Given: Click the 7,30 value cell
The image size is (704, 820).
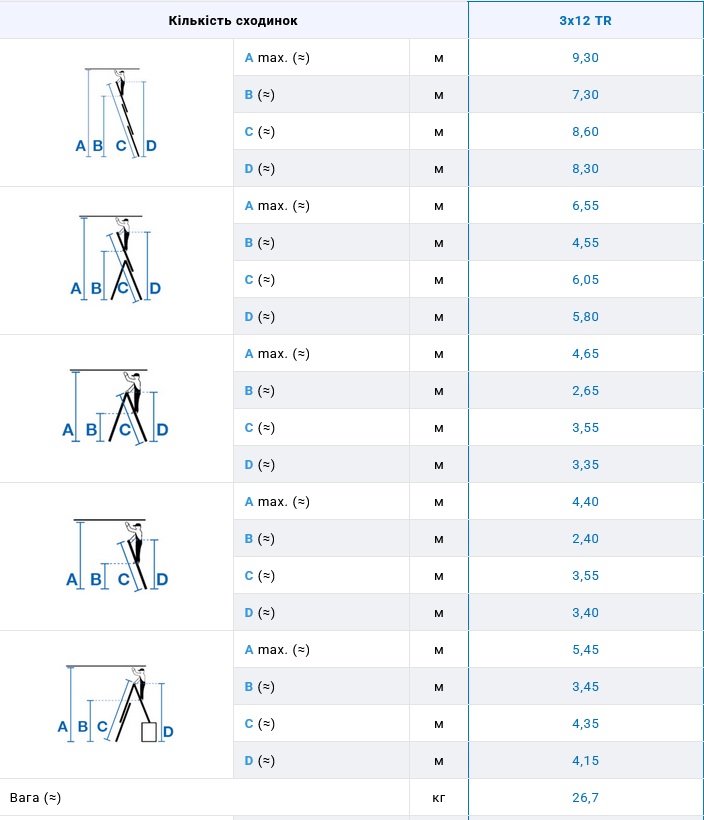Looking at the screenshot, I should click(585, 95).
